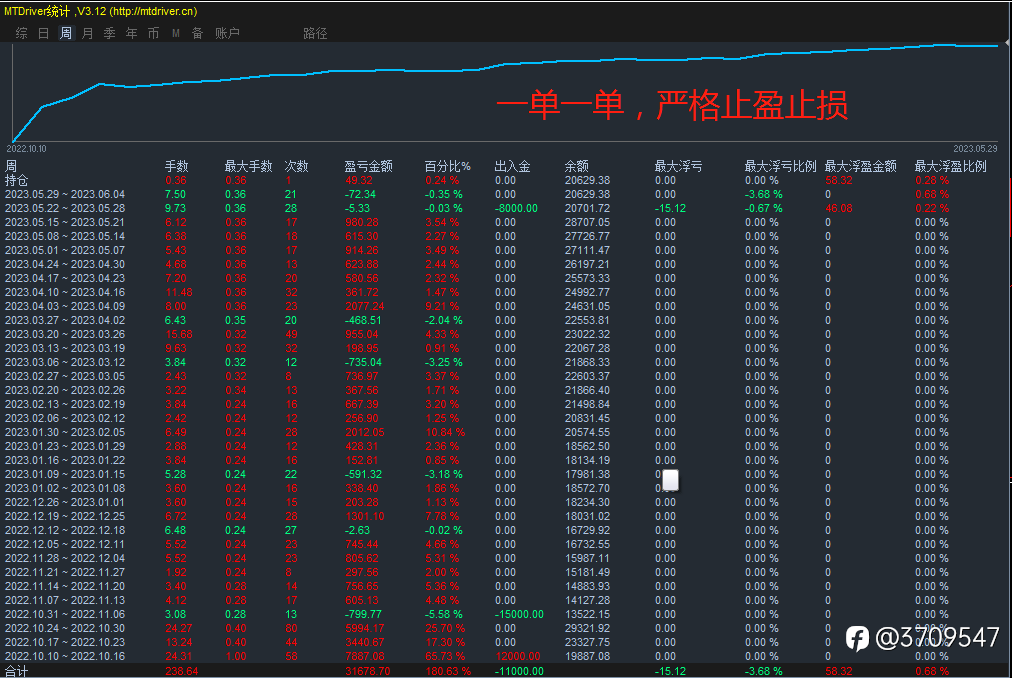Select week row 2022.10.31 ~ 2022.11.06
Viewport: 1012px width, 678px height.
pyautogui.click(x=506, y=614)
